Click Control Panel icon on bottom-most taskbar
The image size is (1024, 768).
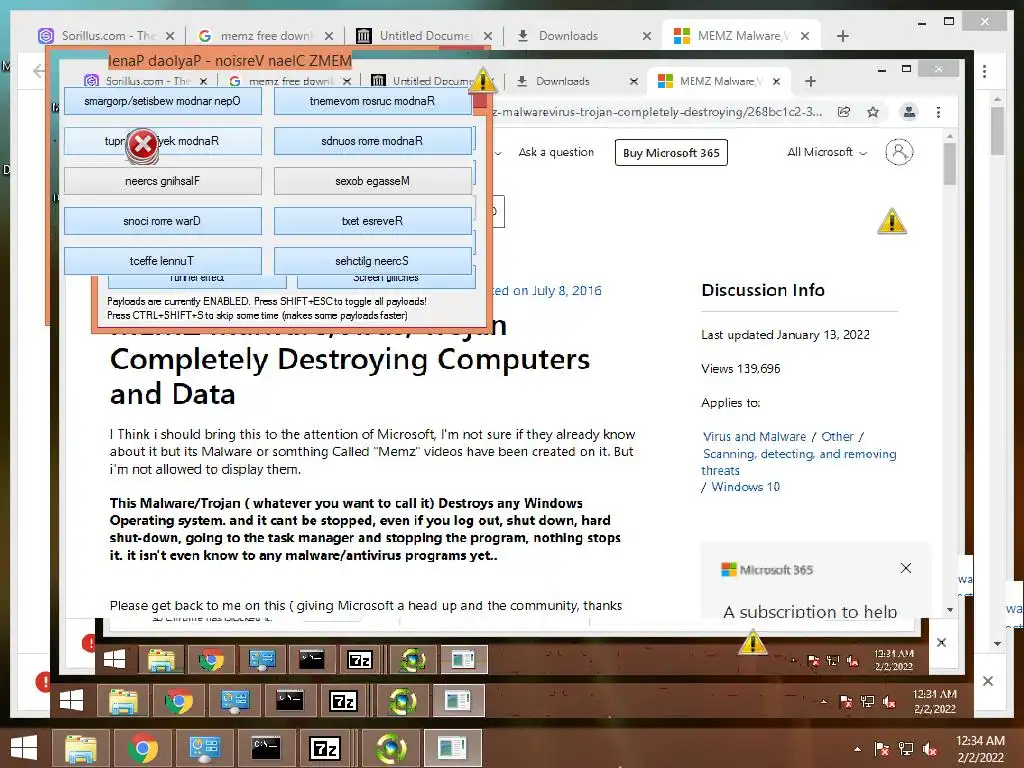click(x=204, y=748)
